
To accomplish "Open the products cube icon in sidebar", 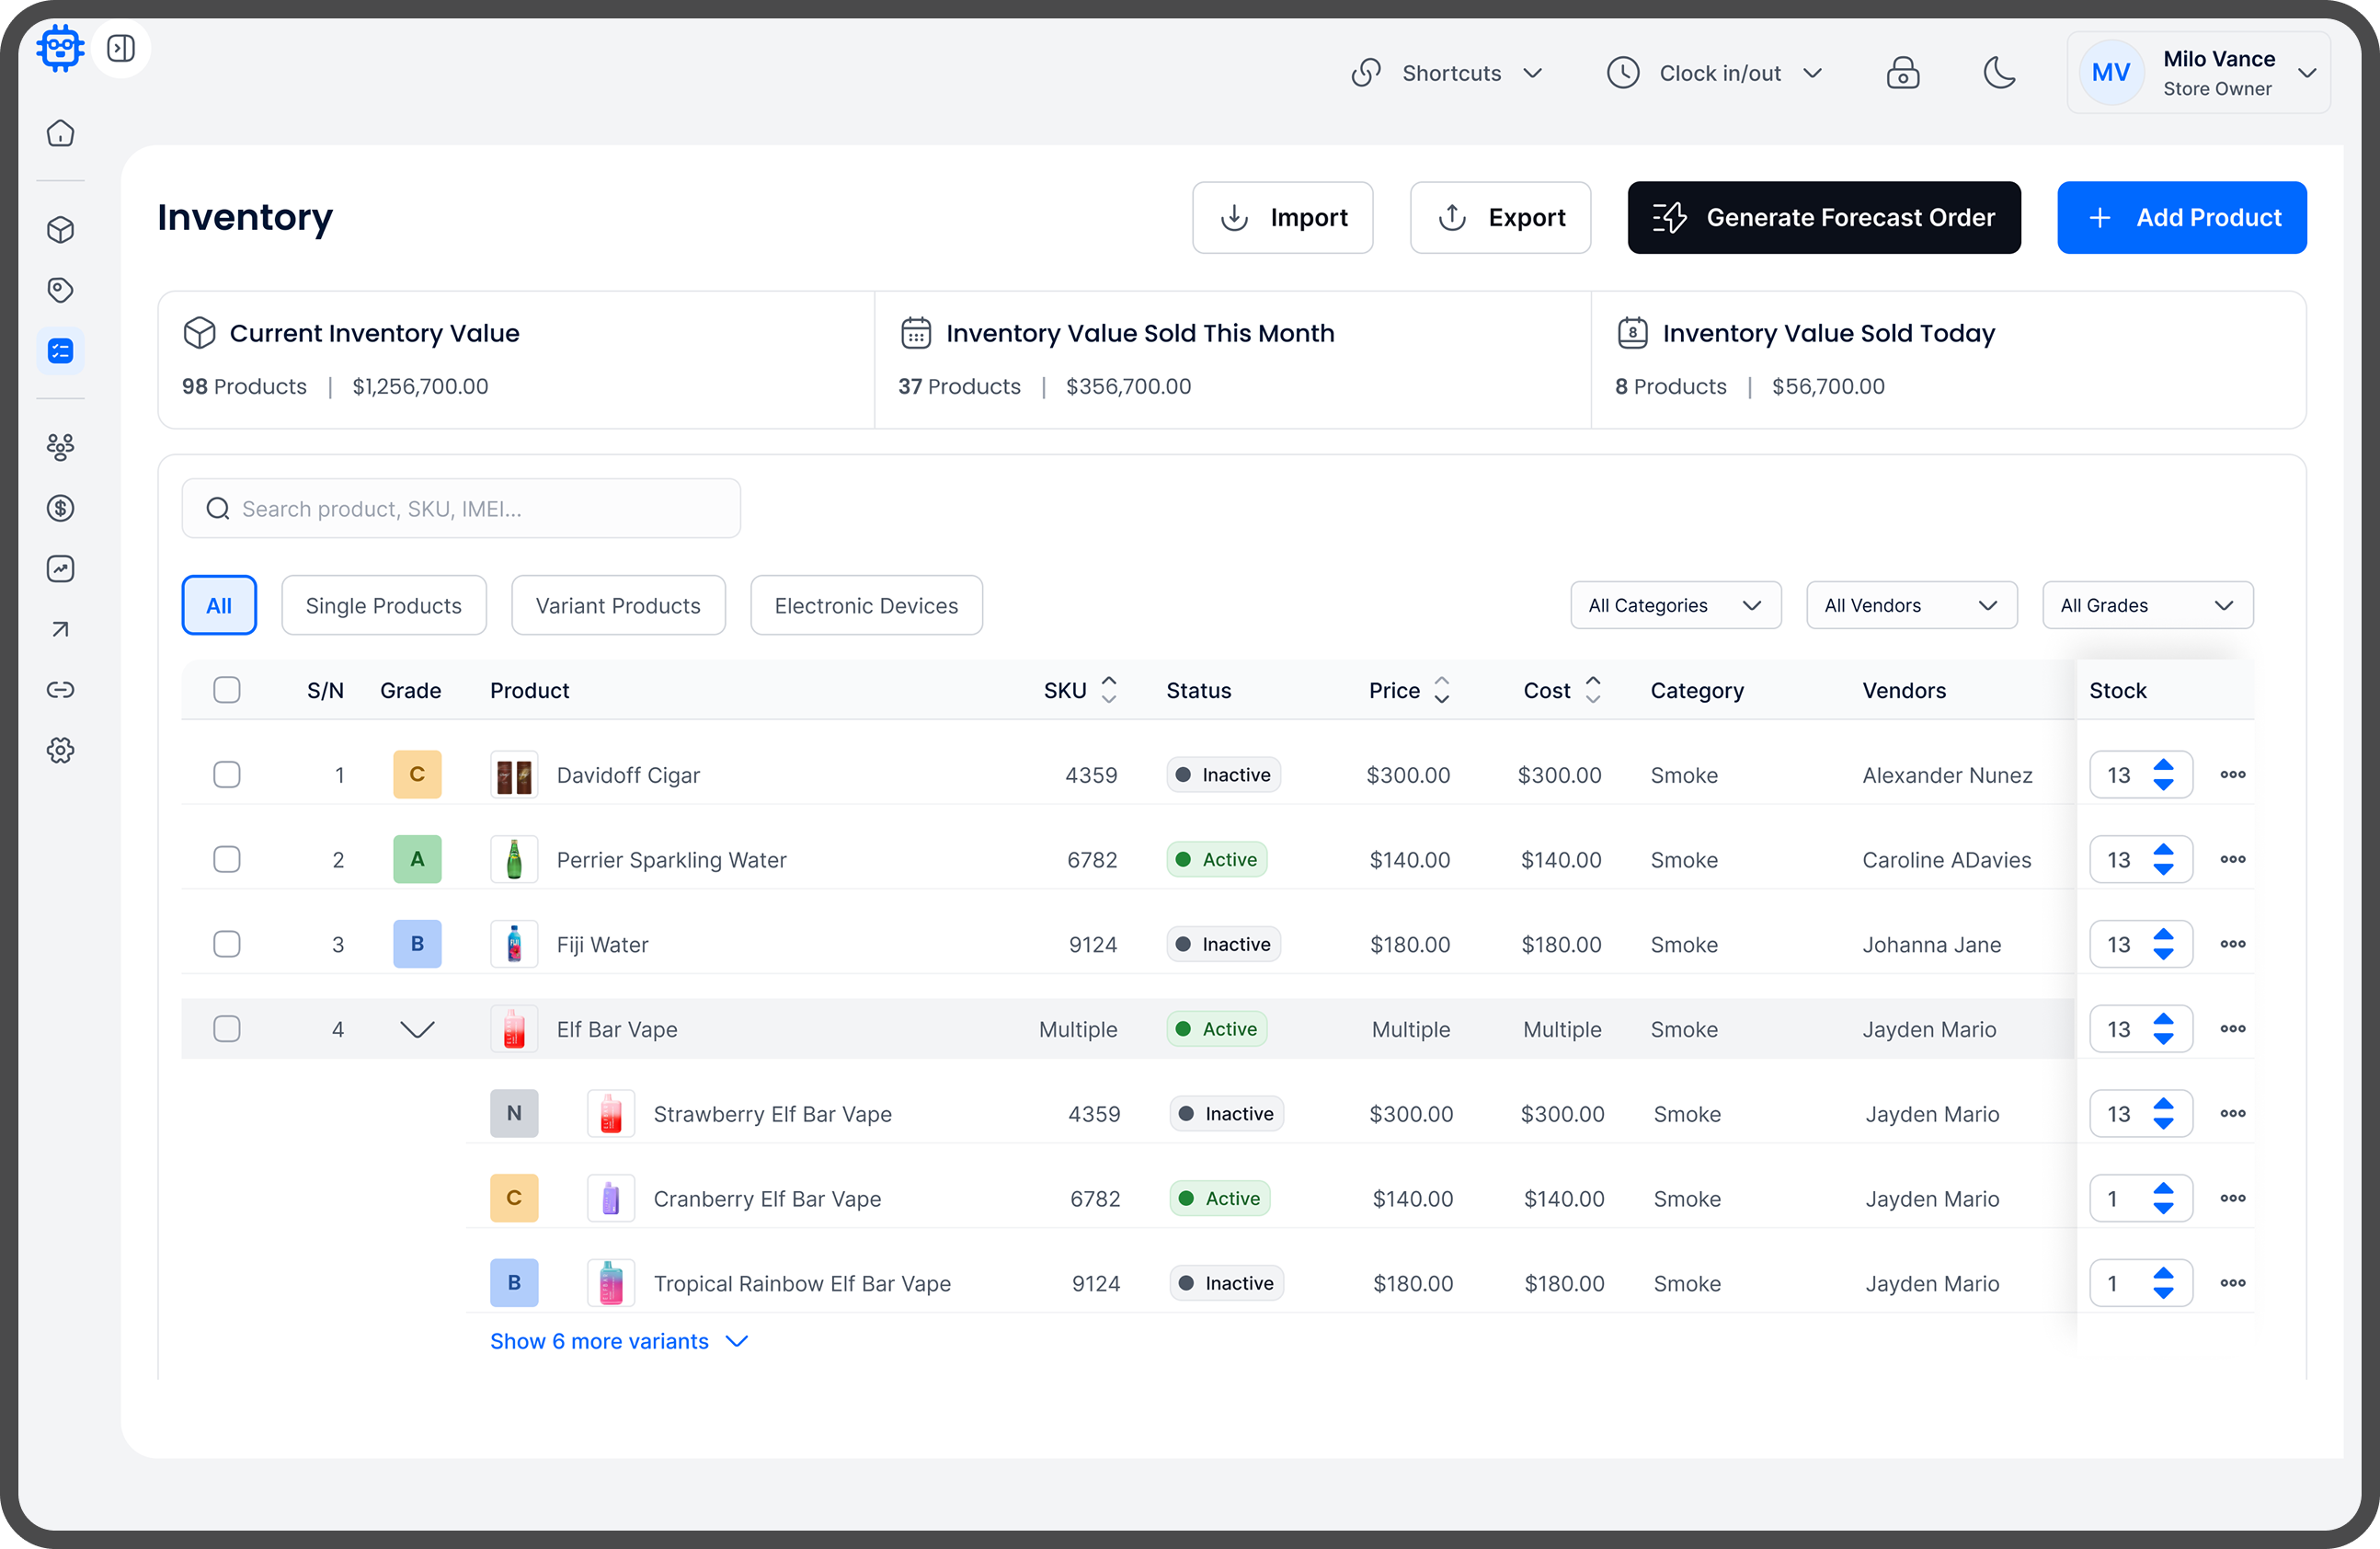I will 60,229.
